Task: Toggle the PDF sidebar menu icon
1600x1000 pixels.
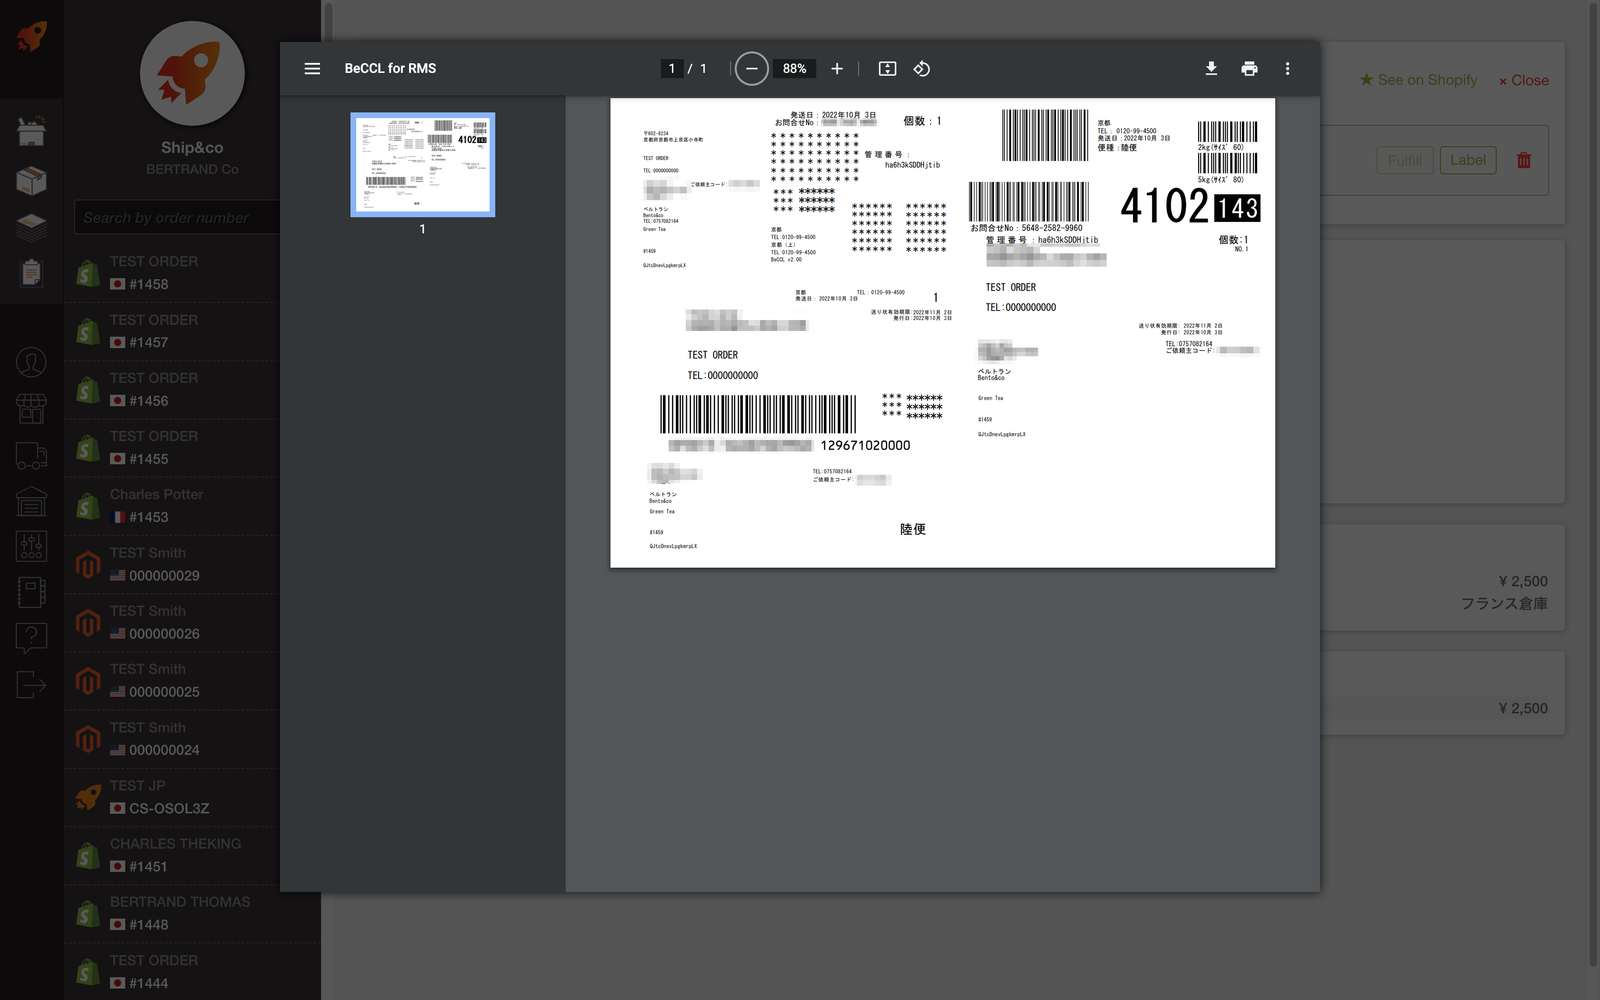Action: [312, 69]
